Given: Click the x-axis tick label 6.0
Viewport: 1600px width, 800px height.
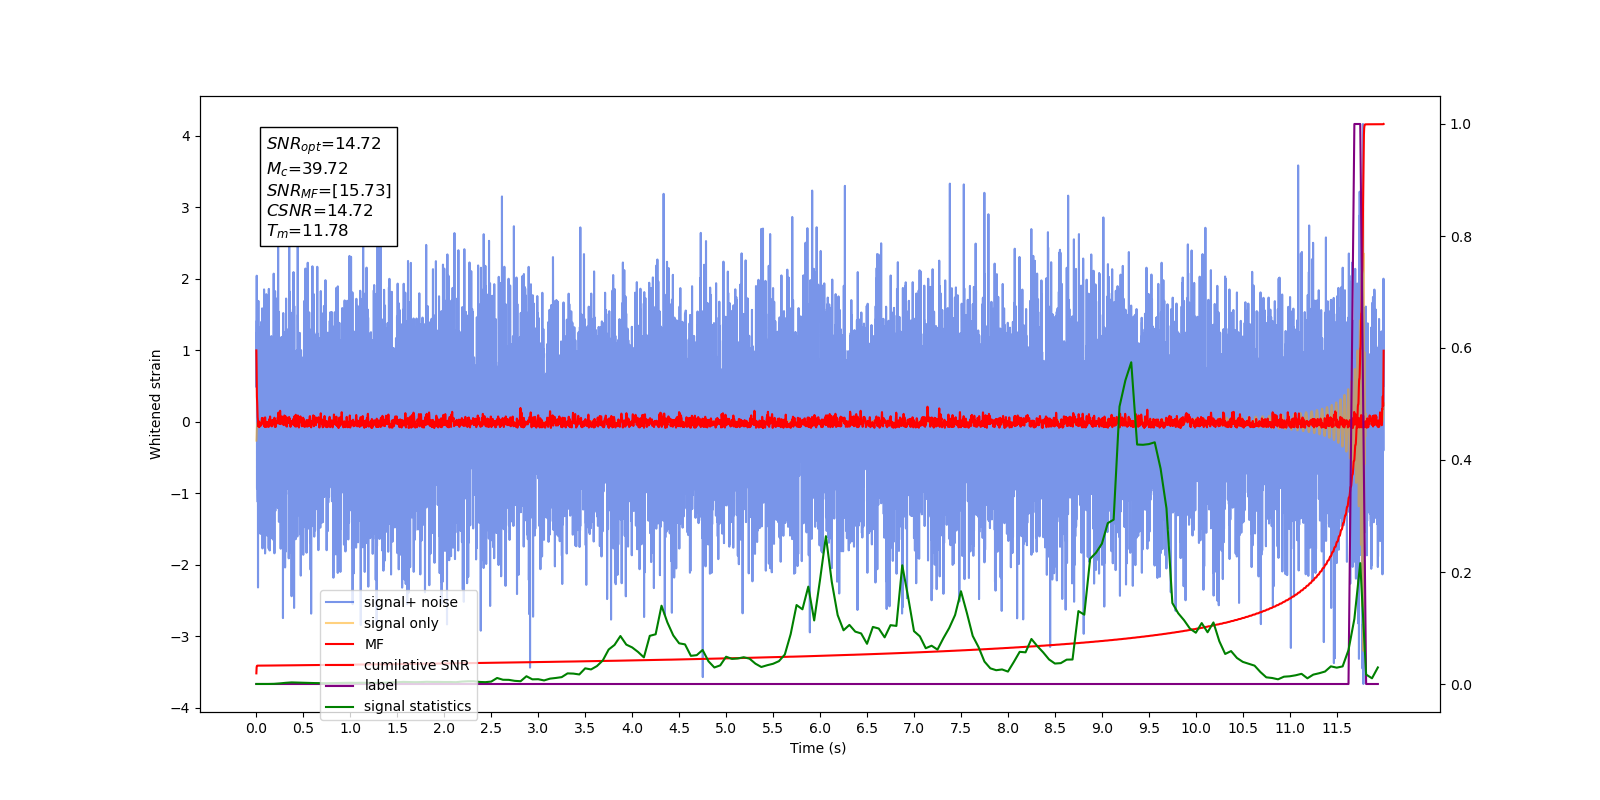Looking at the screenshot, I should pos(820,728).
